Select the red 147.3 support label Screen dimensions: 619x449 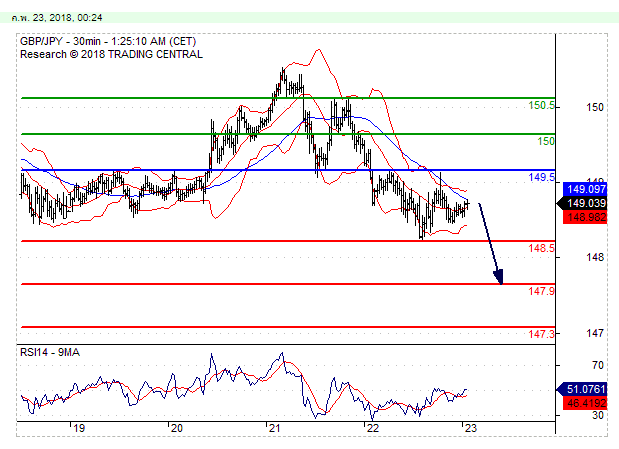(541, 334)
